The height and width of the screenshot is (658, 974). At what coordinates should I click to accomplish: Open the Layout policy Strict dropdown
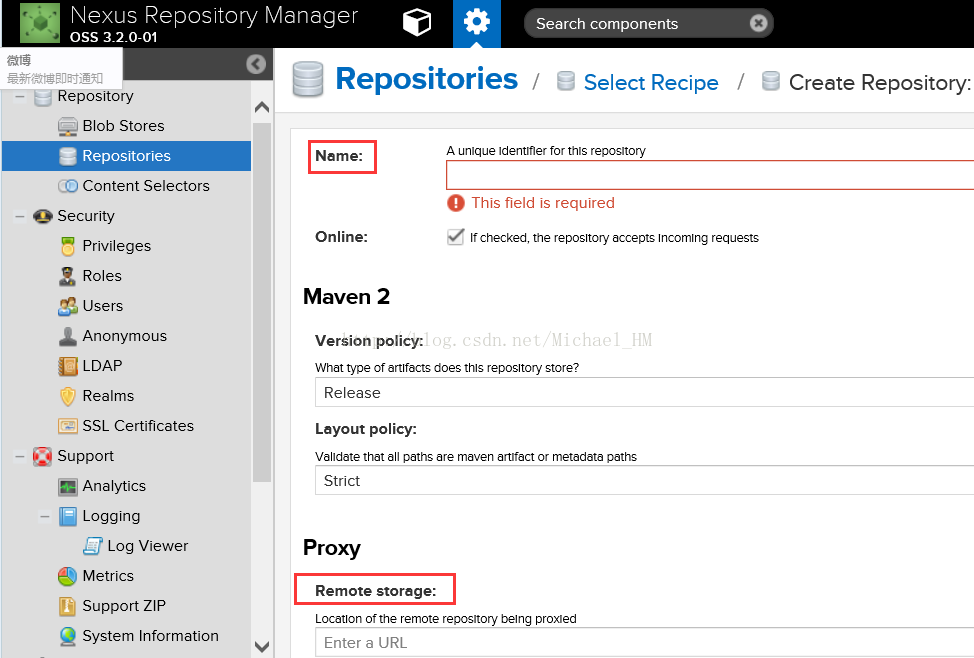[x=644, y=480]
